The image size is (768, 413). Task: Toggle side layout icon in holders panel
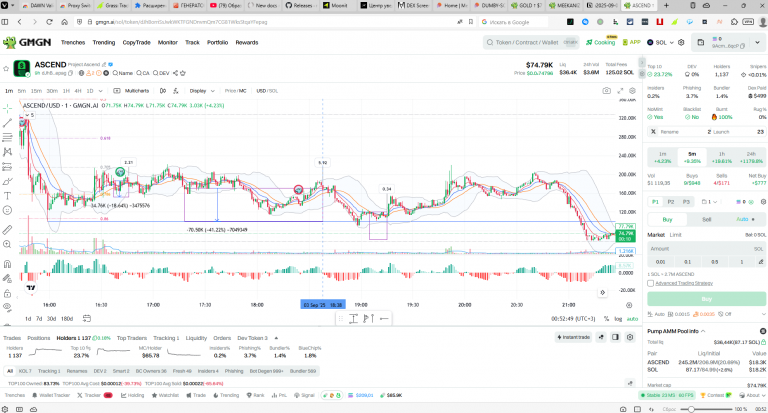pos(615,337)
